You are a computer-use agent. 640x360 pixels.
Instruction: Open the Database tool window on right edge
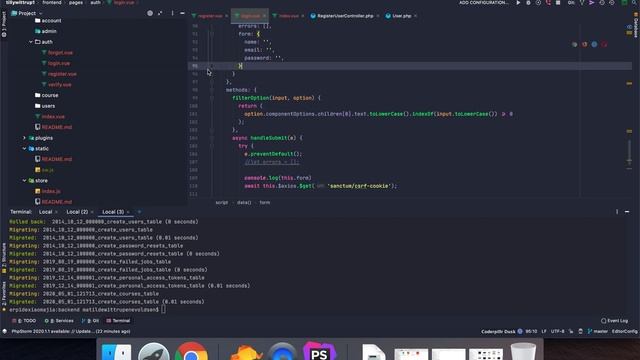coord(636,24)
